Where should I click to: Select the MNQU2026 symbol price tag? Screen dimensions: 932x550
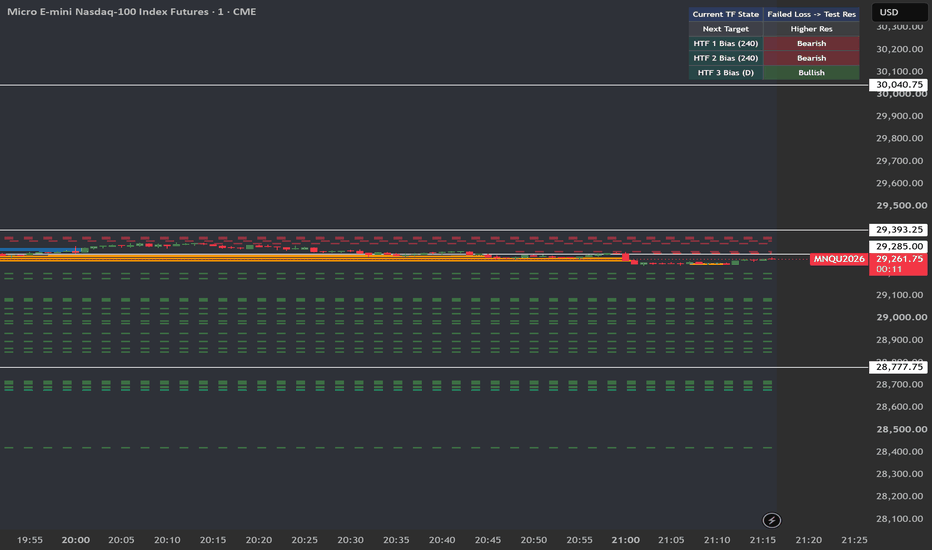coord(839,259)
